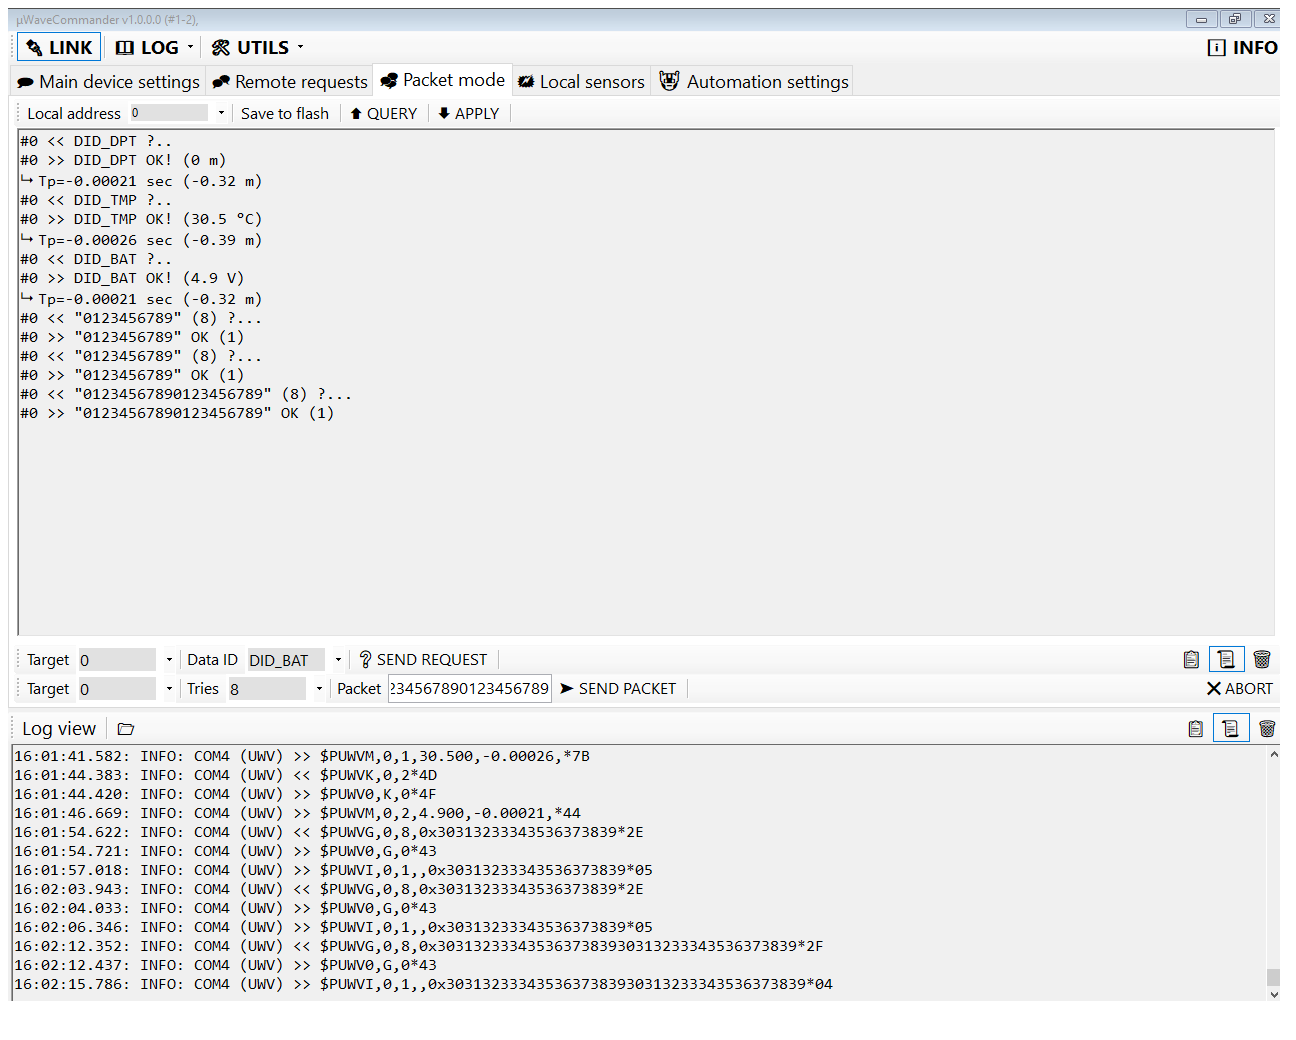Screen dimensions: 1296x1040
Task: Click the info icon beside INFO
Action: tap(1217, 47)
